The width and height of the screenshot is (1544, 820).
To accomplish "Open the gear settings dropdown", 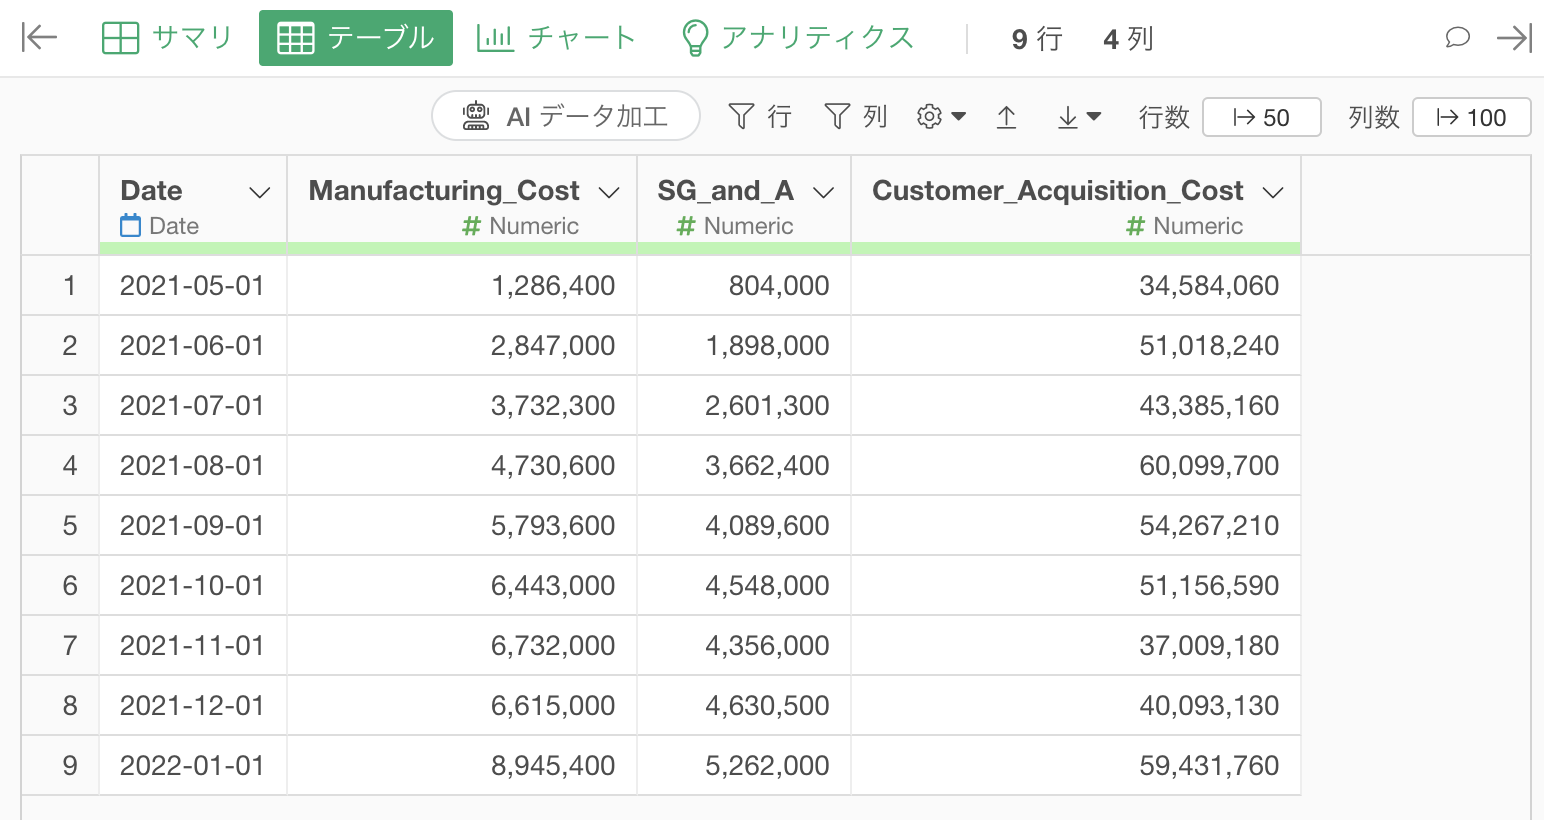I will [941, 117].
